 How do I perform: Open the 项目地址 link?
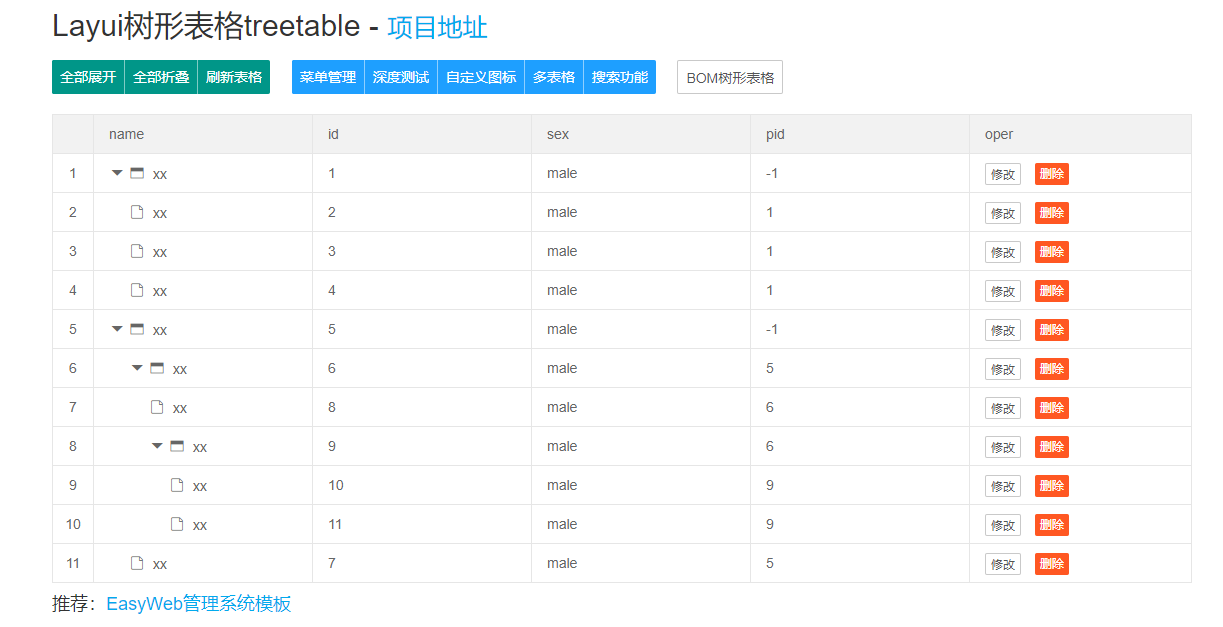click(436, 28)
